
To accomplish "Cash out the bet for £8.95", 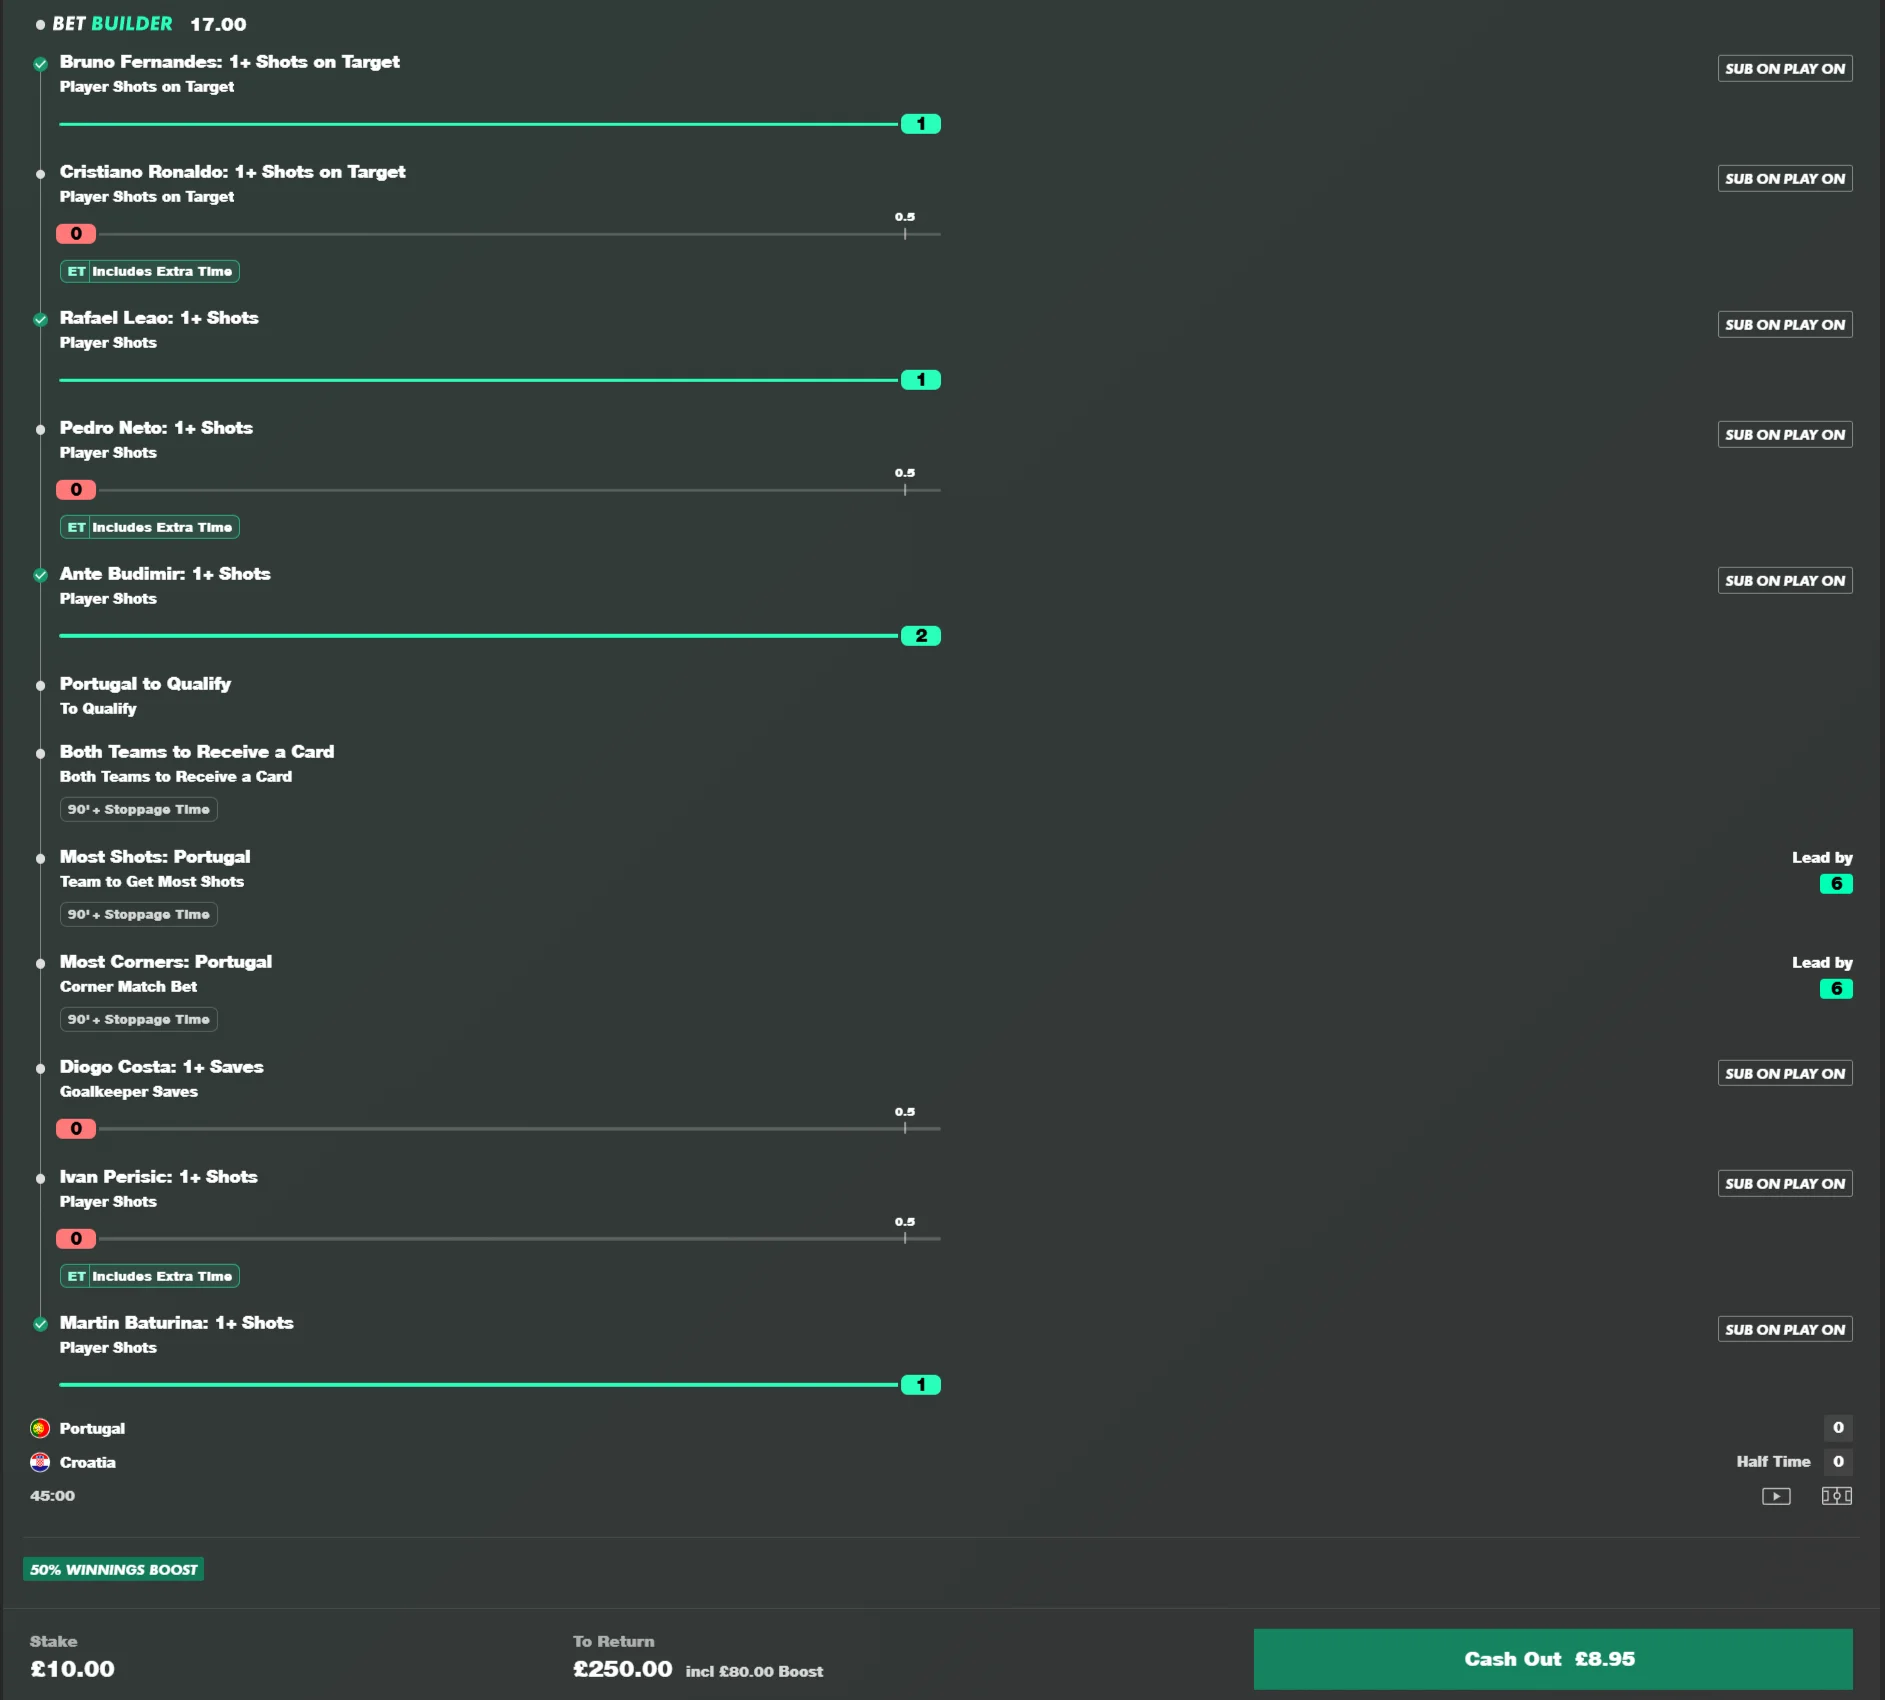I will (1553, 1659).
